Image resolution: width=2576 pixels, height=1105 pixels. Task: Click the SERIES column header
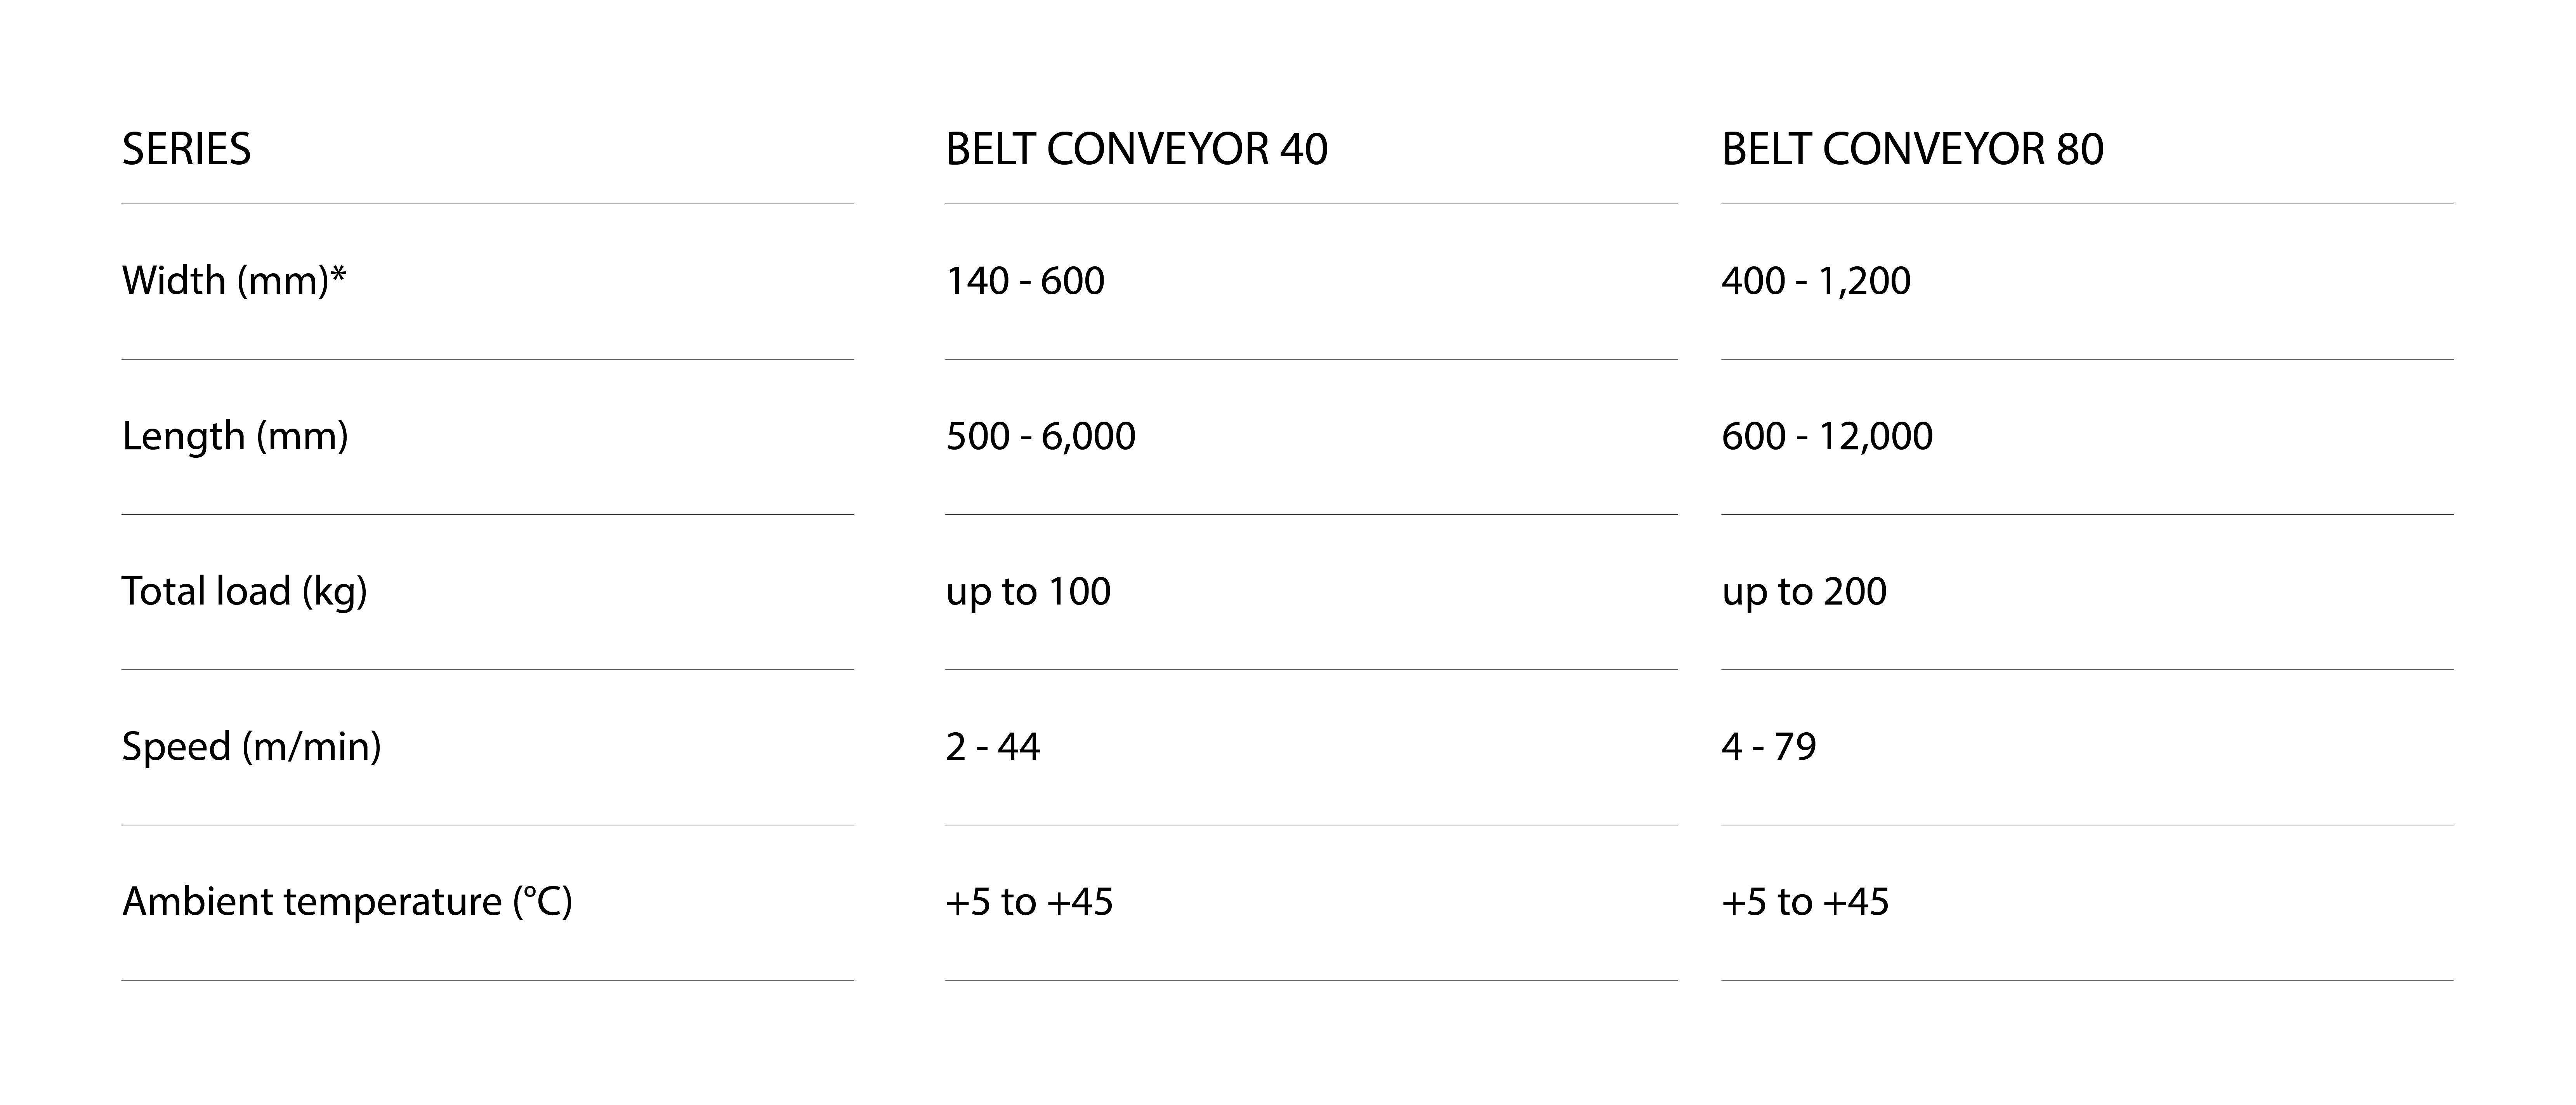click(x=187, y=150)
